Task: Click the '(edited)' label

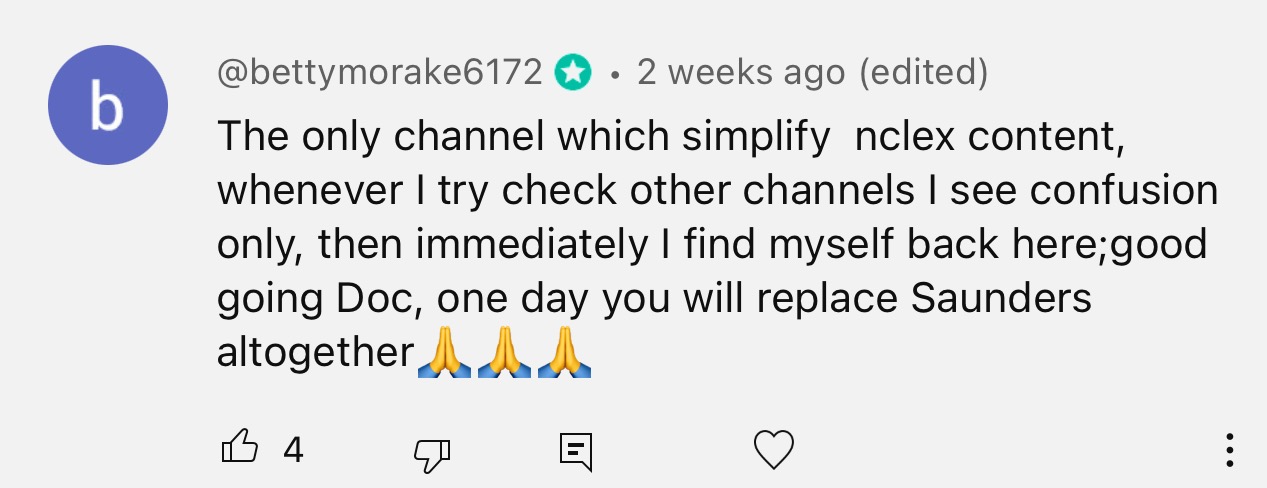Action: coord(923,73)
